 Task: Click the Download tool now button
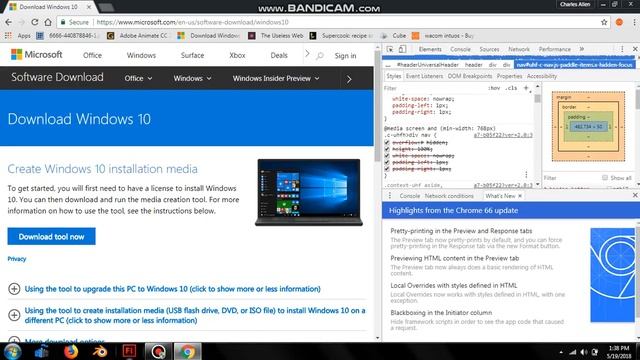pyautogui.click(x=51, y=236)
